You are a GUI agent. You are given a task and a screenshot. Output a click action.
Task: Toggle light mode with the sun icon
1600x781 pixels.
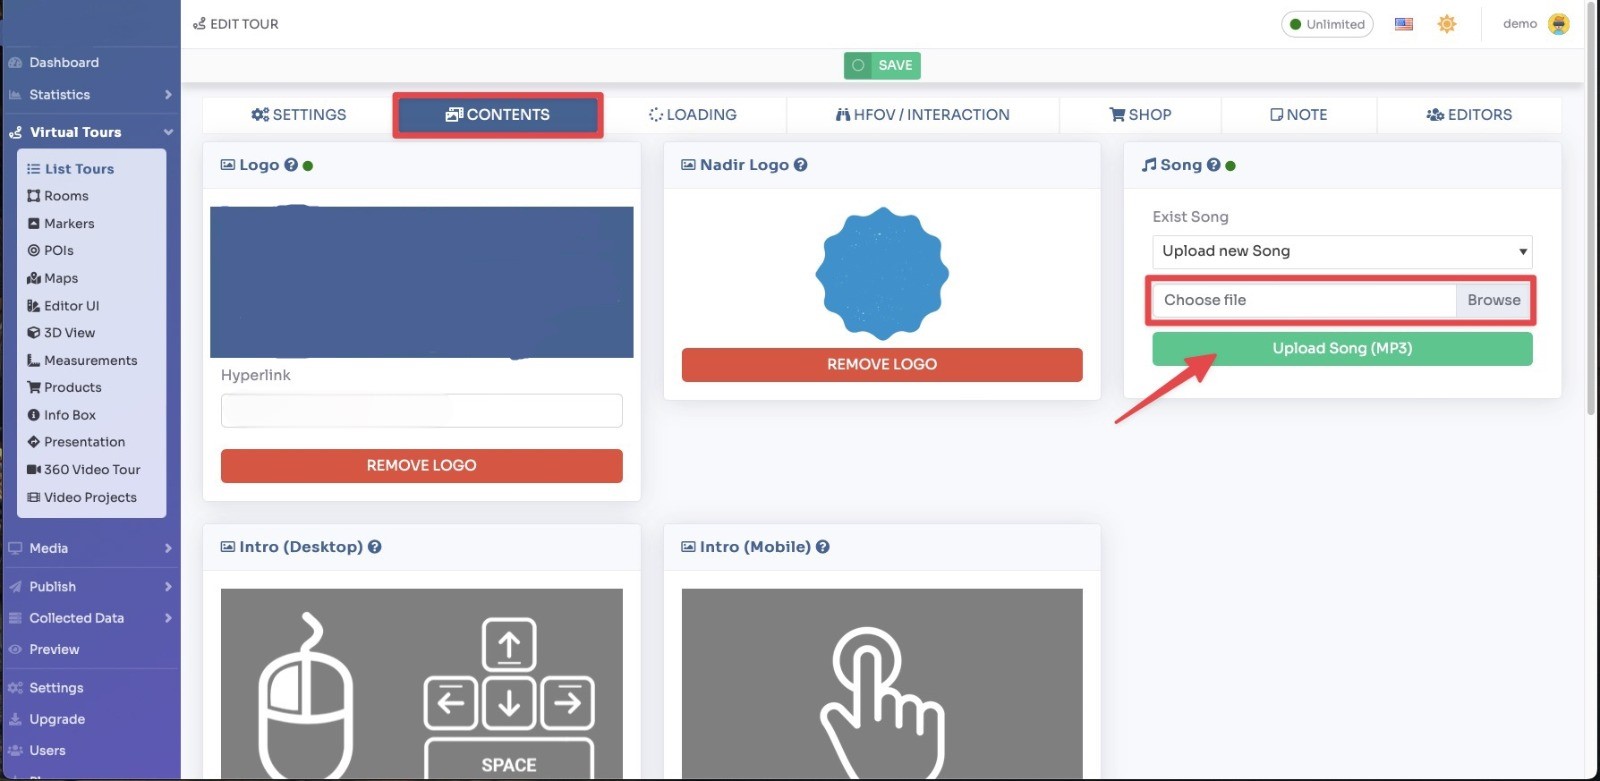coord(1447,24)
